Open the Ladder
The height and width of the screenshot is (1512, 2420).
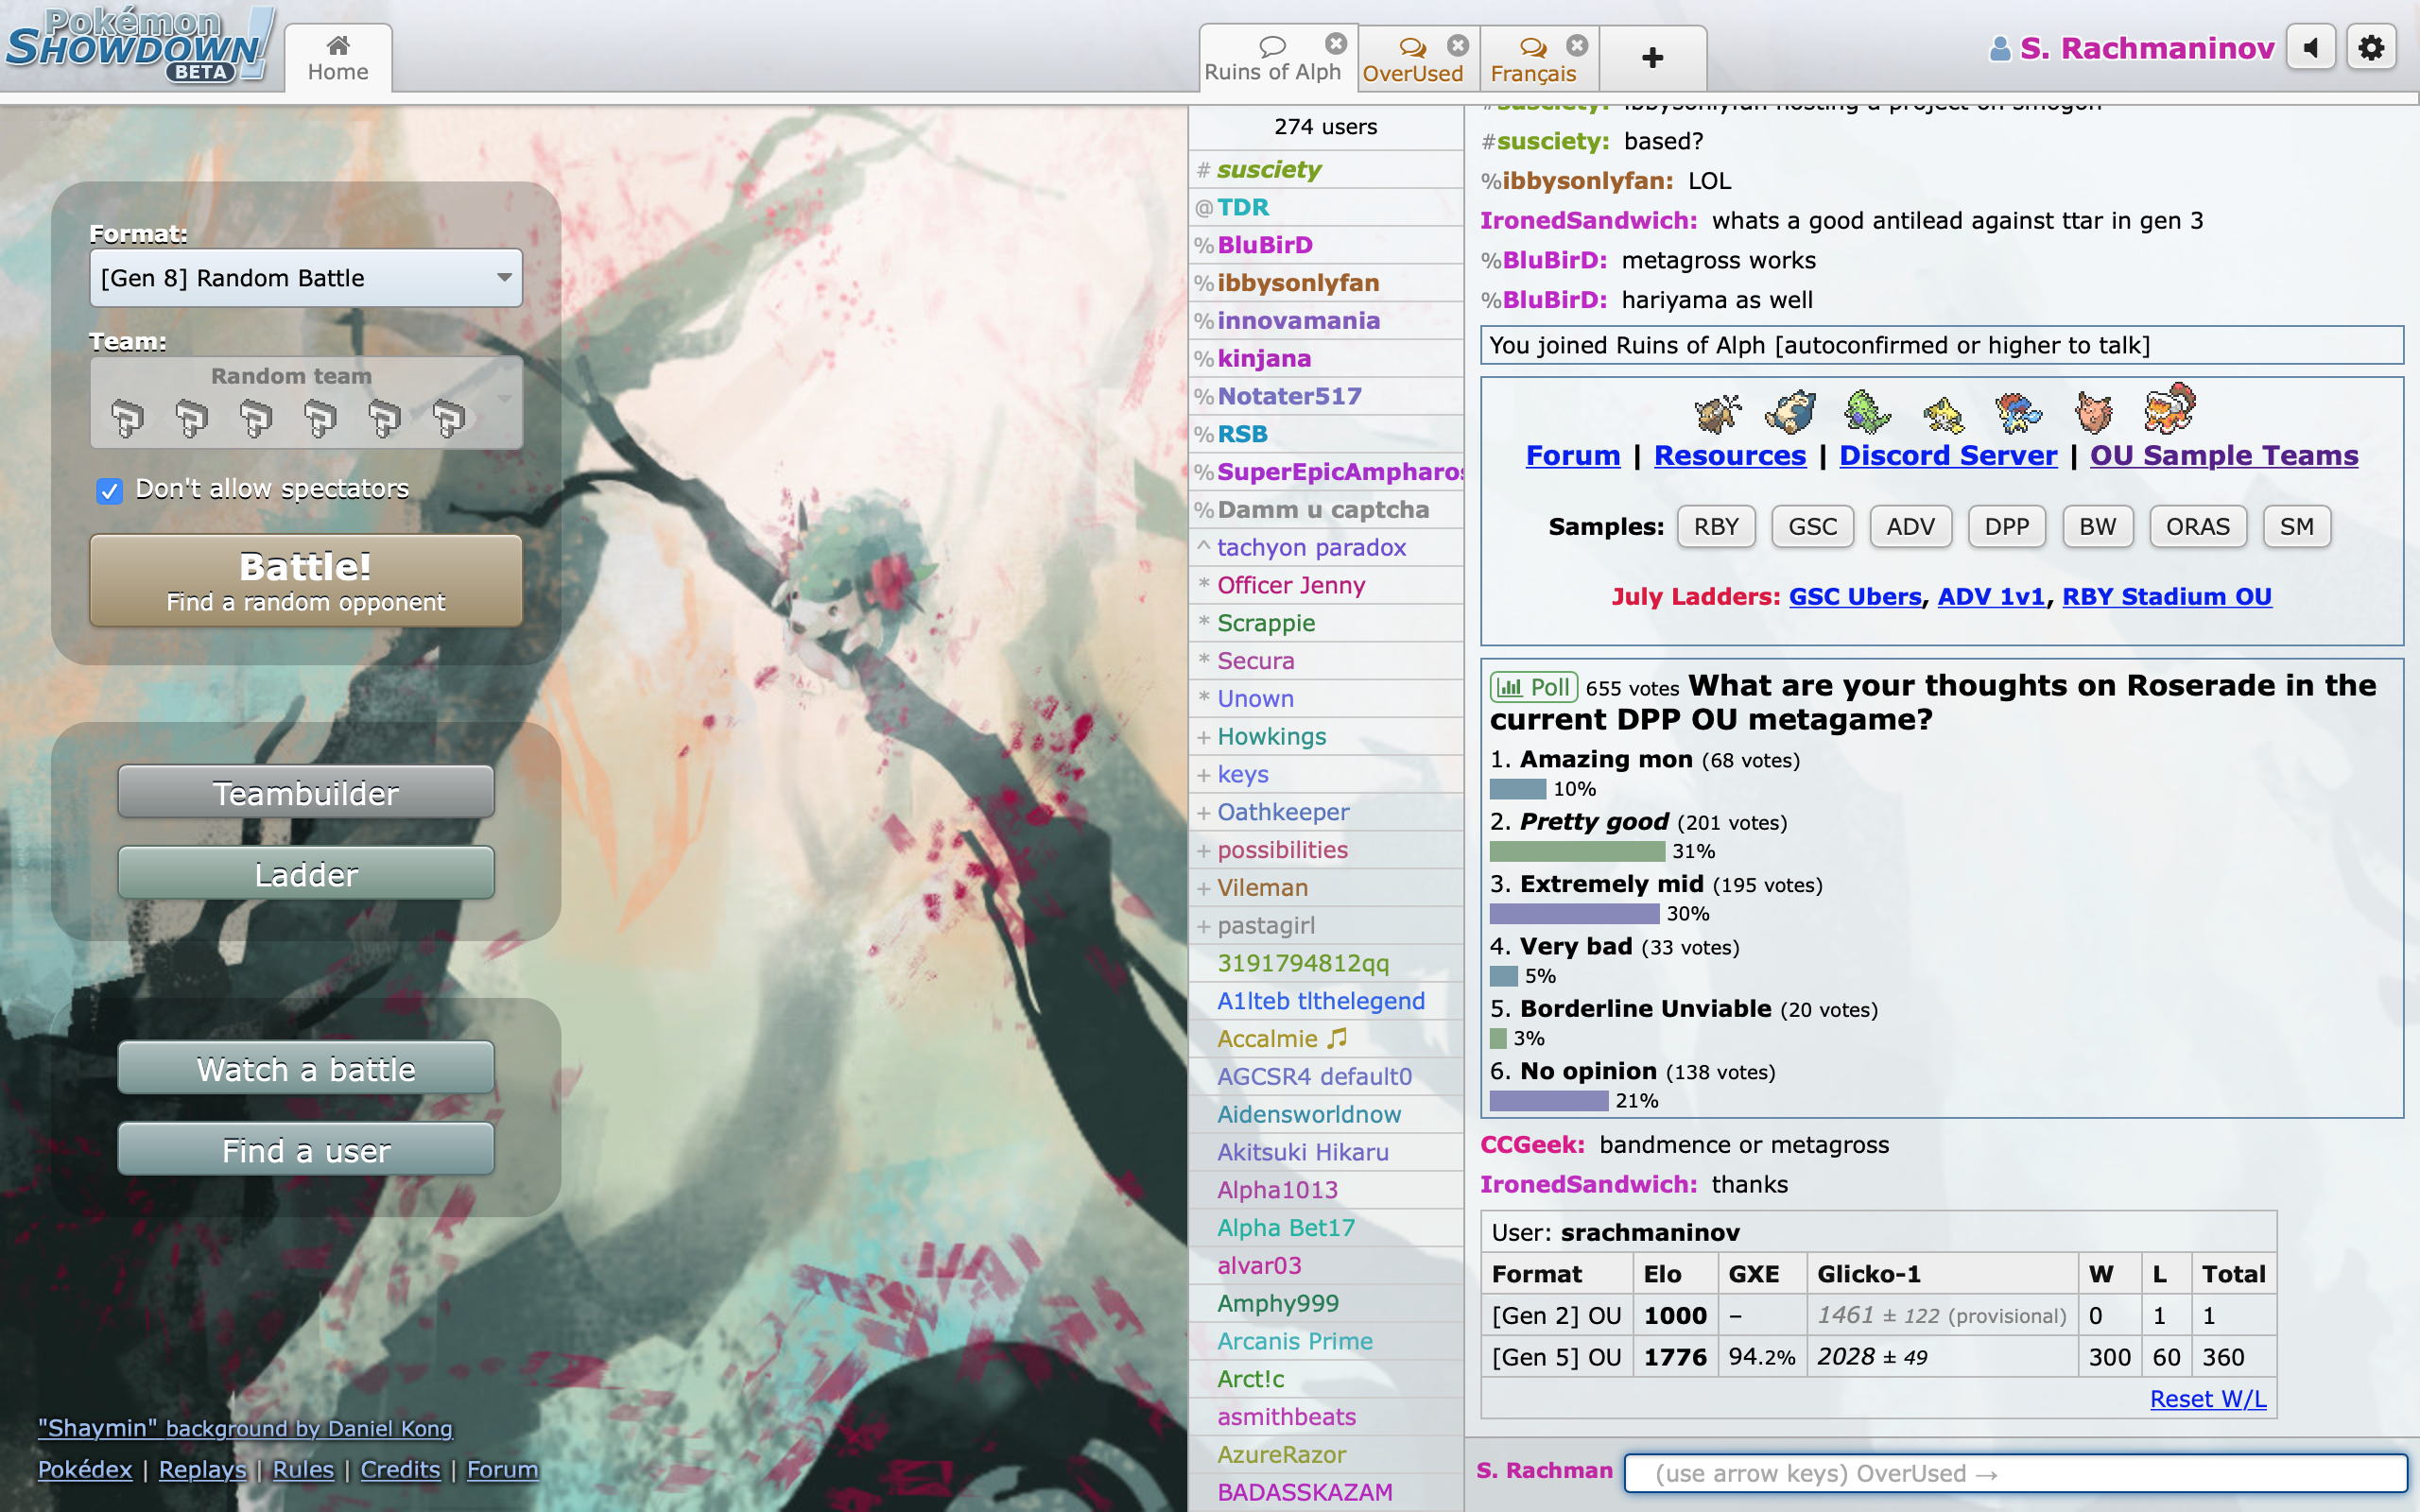(x=306, y=874)
